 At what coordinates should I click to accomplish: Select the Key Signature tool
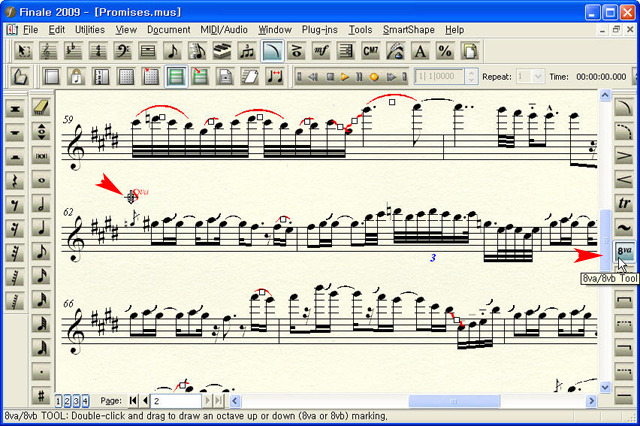(x=73, y=51)
